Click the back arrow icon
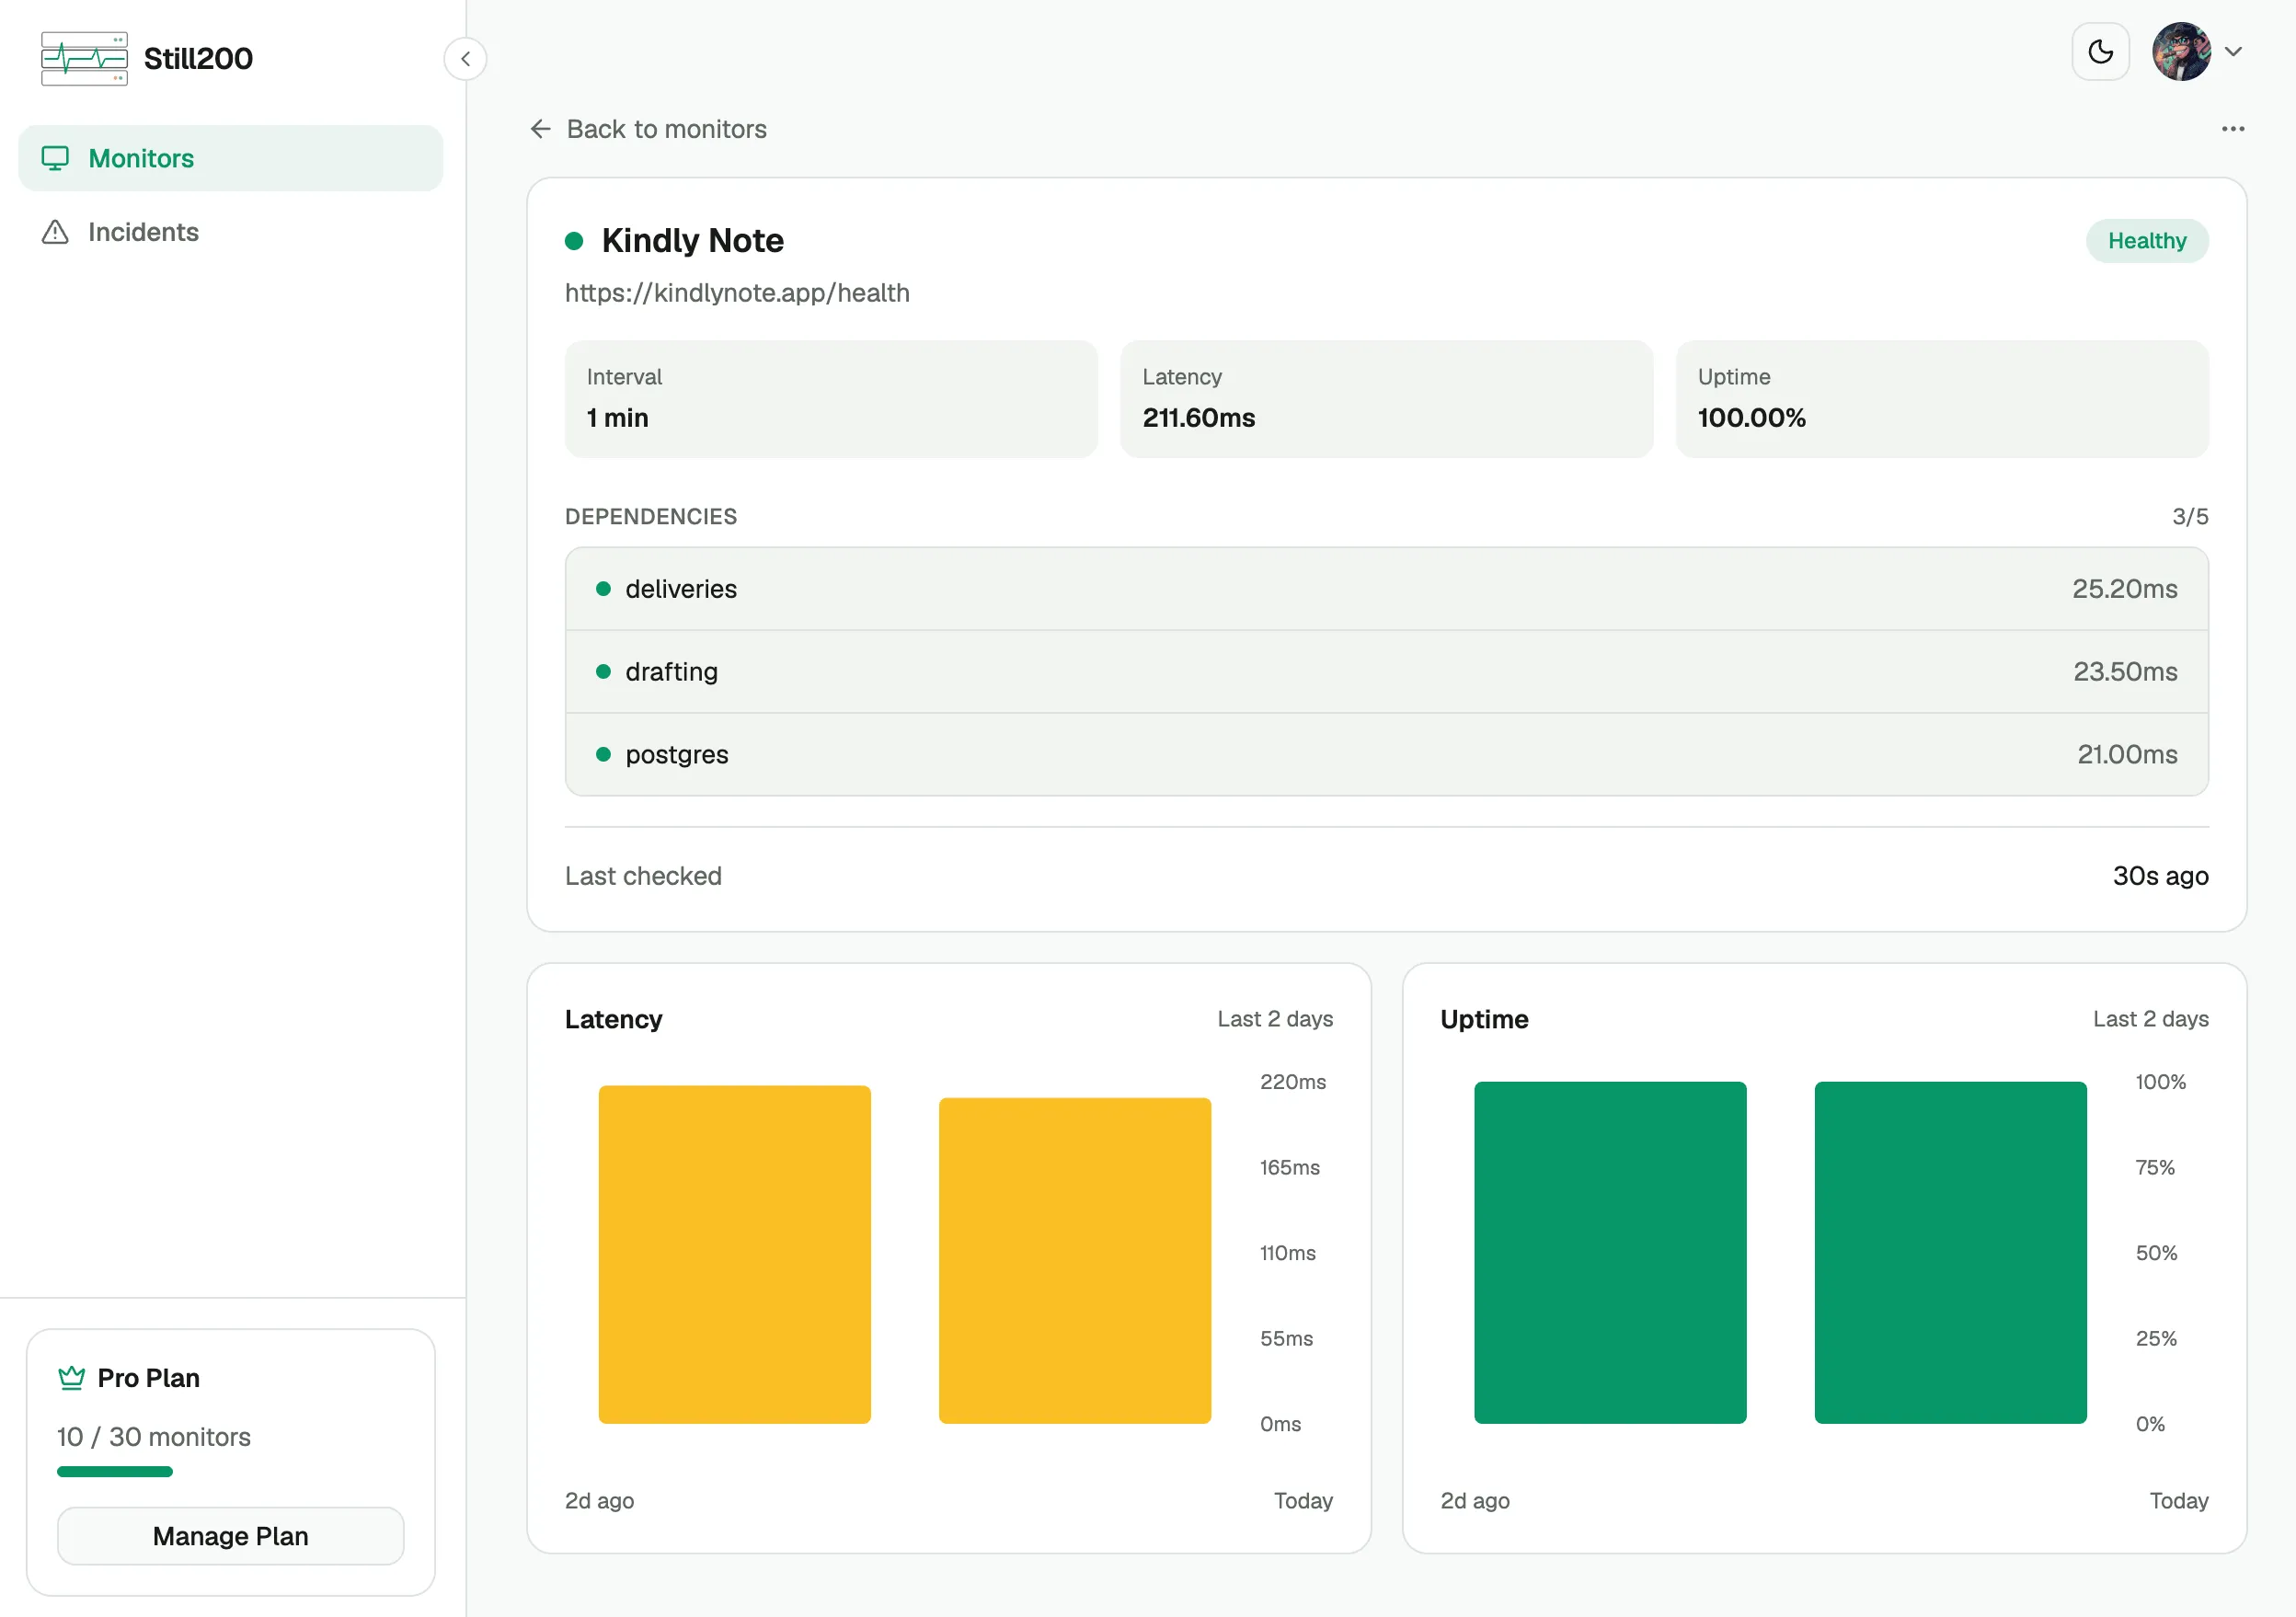The height and width of the screenshot is (1617, 2296). 540,129
